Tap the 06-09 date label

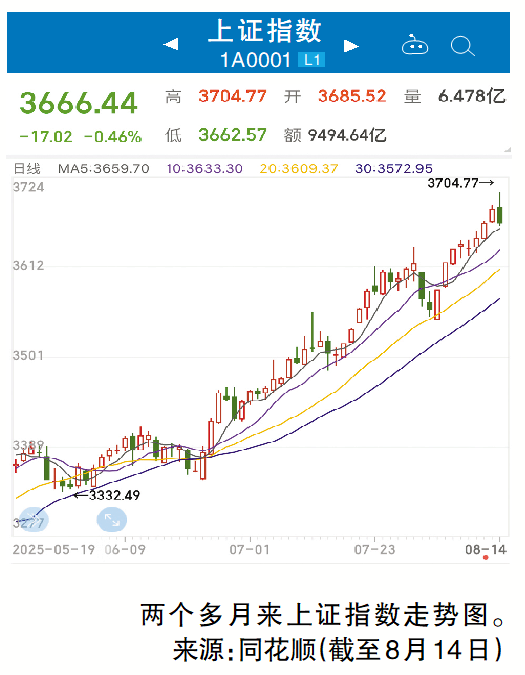(125, 550)
